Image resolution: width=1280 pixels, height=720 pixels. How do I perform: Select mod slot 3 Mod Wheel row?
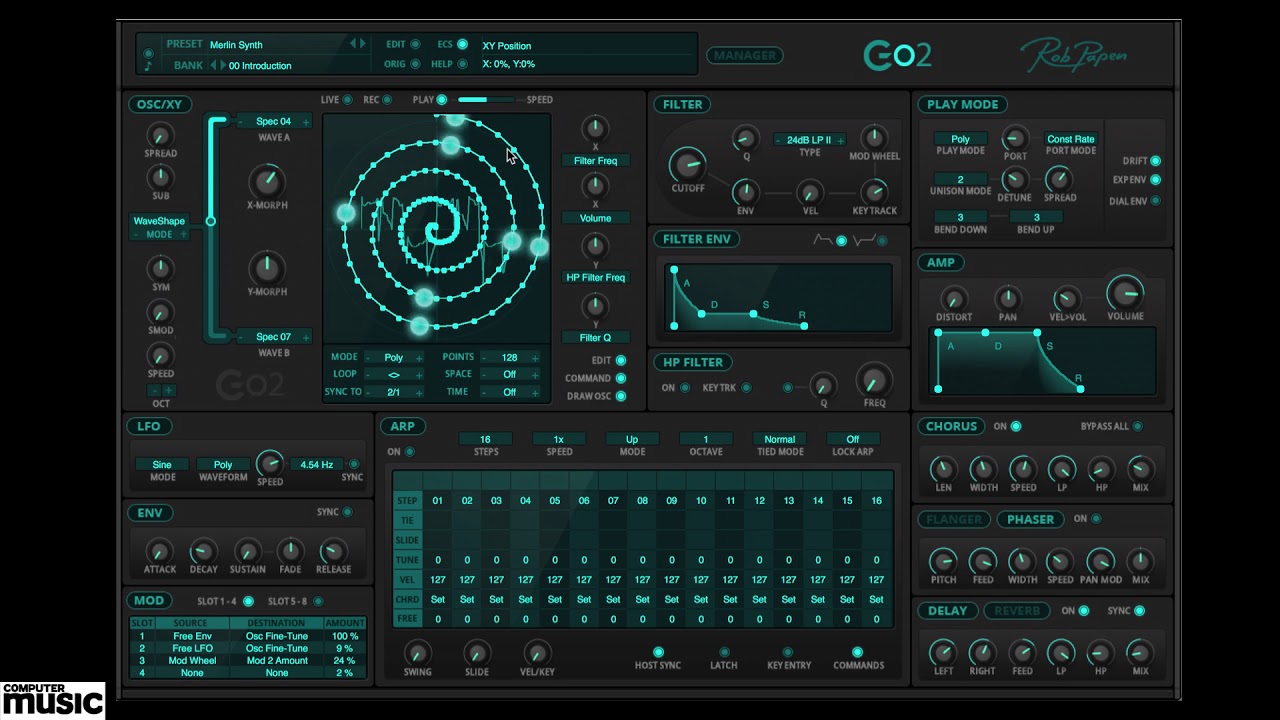click(248, 660)
